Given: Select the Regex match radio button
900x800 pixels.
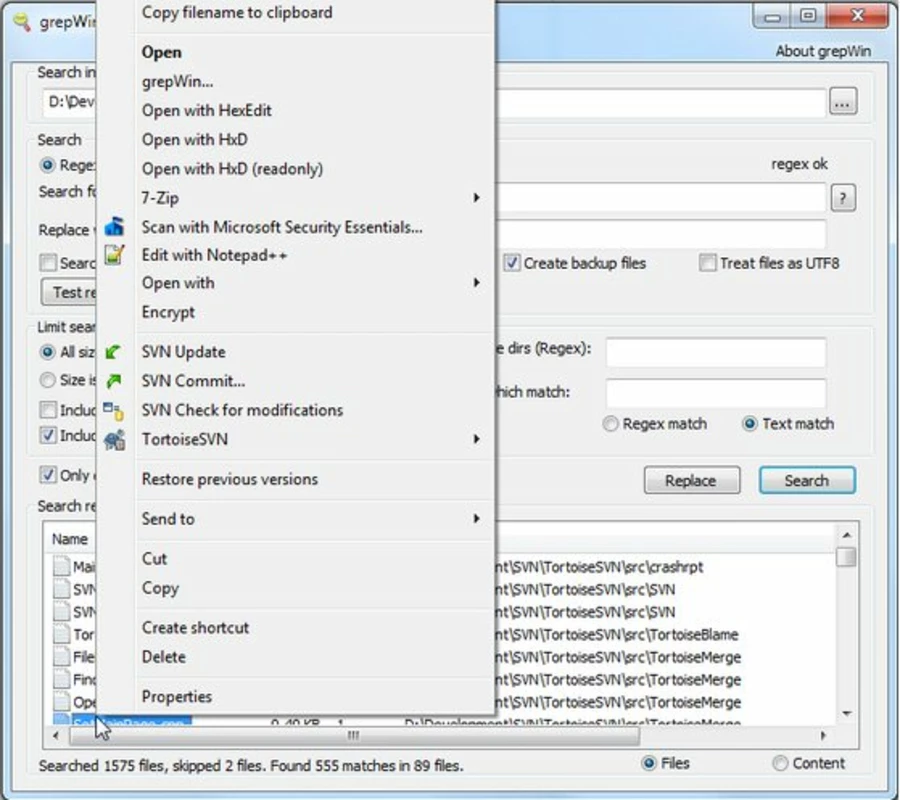Looking at the screenshot, I should tap(610, 424).
